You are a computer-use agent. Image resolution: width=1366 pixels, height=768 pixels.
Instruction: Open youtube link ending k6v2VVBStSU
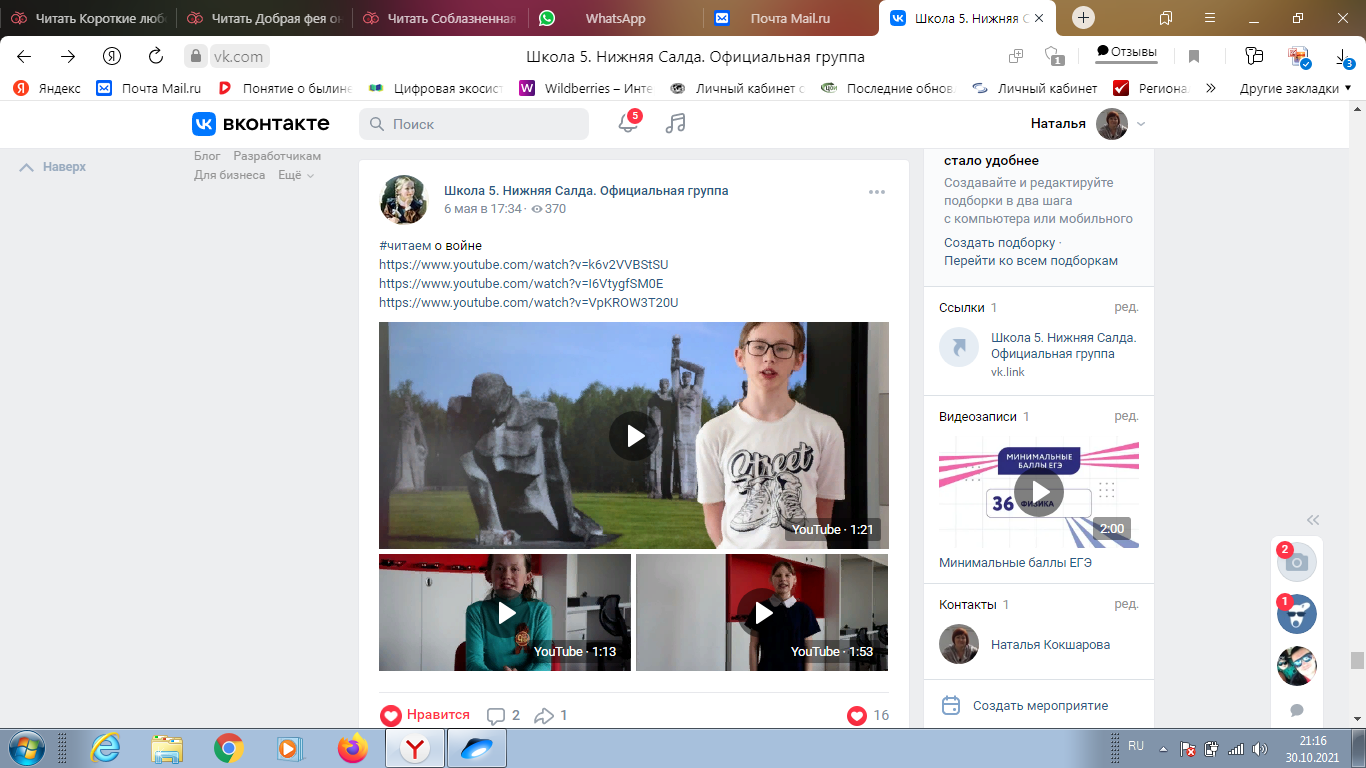(x=523, y=265)
